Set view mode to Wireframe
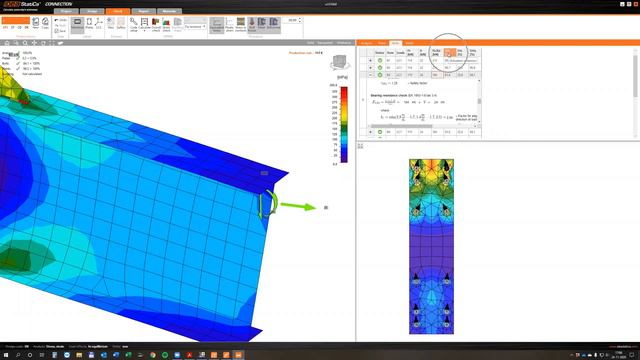Image resolution: width=640 pixels, height=360 pixels. coord(344,43)
